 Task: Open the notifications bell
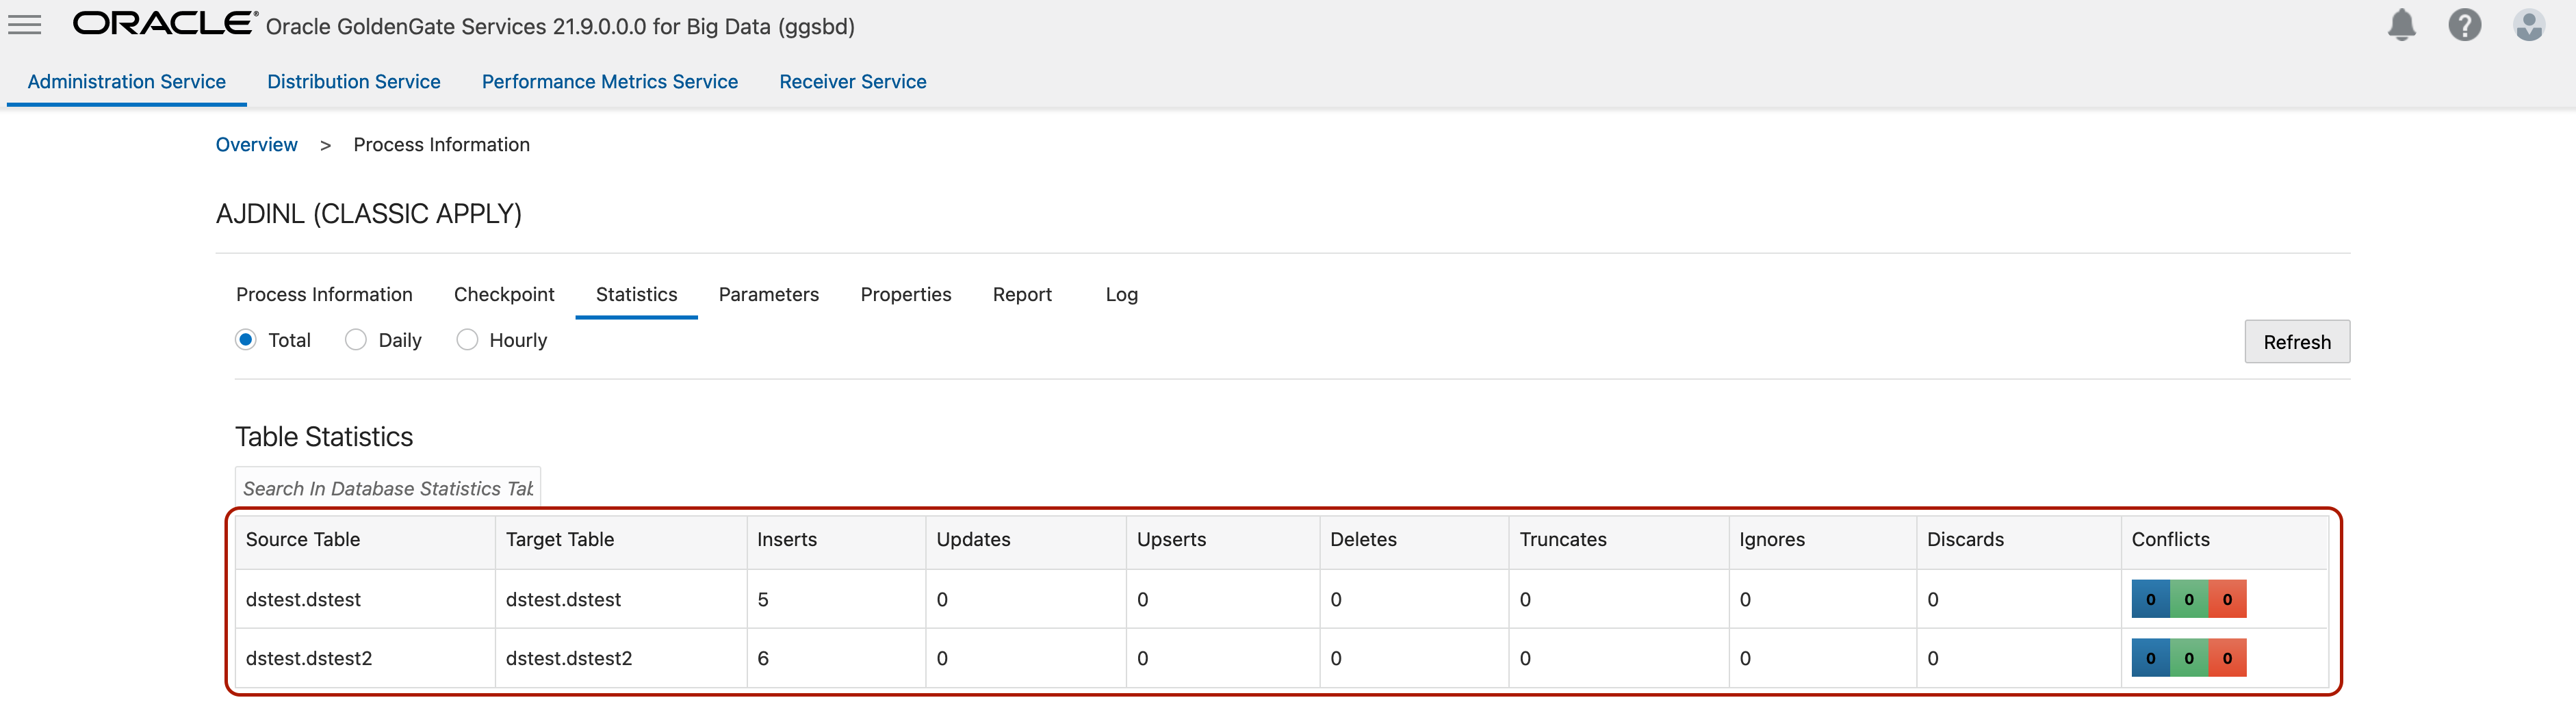(x=2401, y=25)
